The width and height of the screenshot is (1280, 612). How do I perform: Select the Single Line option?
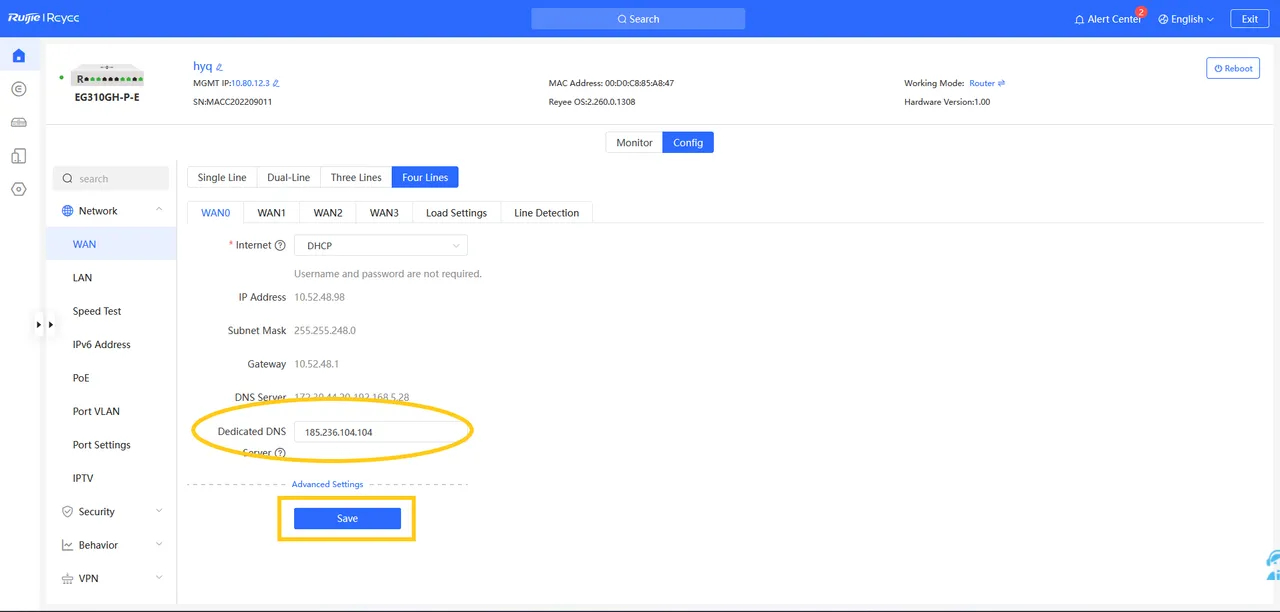coord(222,177)
